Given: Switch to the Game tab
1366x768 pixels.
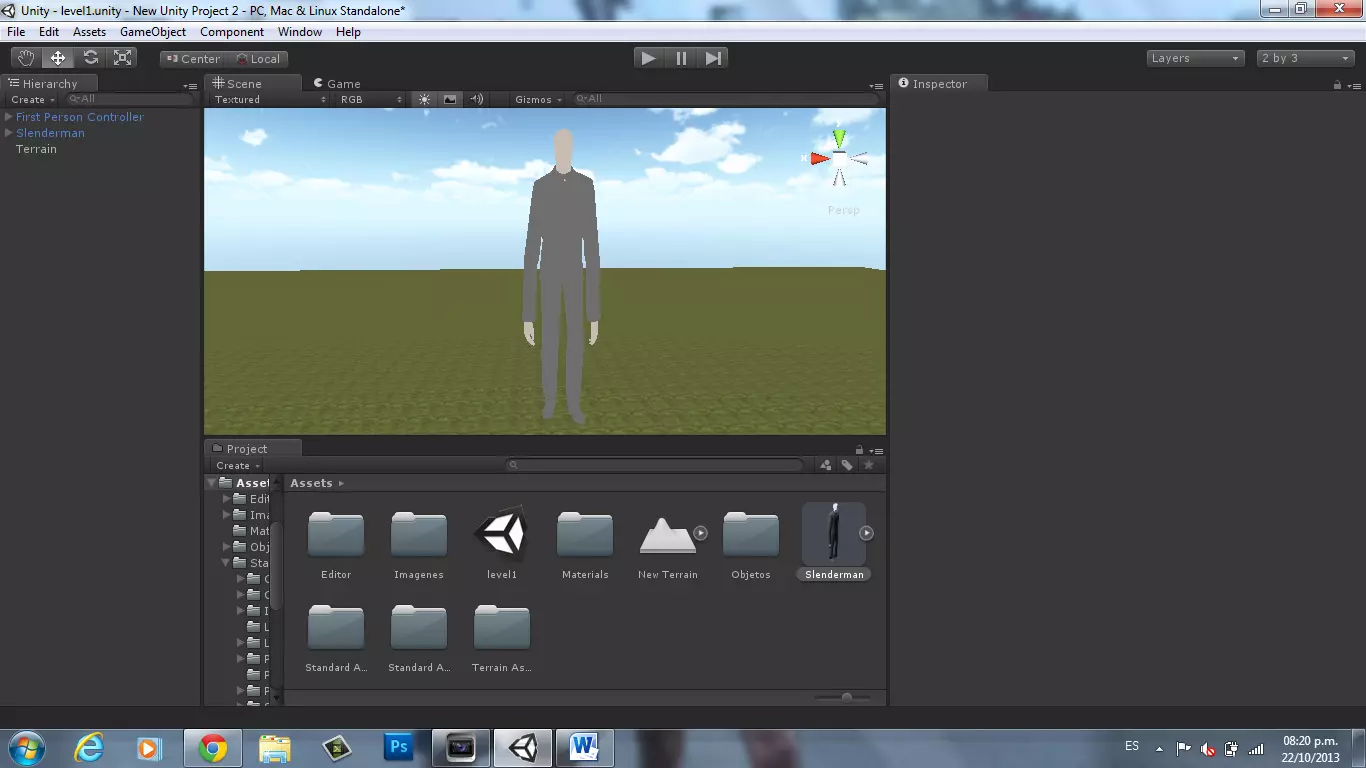Looking at the screenshot, I should coord(336,84).
